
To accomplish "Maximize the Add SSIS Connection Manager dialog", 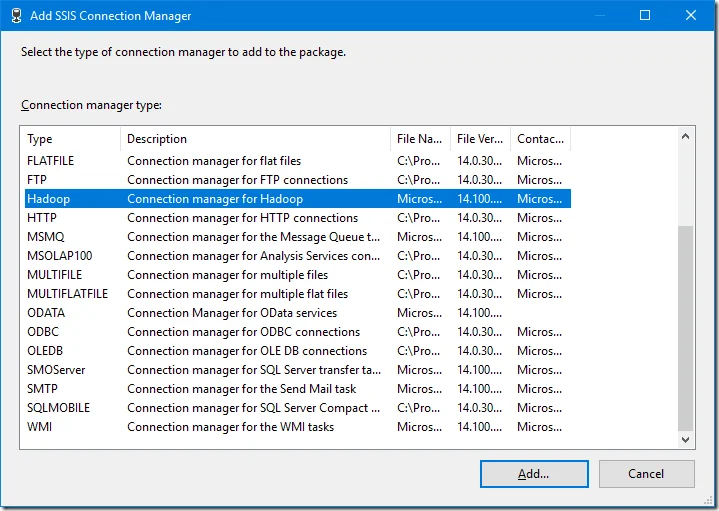I will [645, 16].
